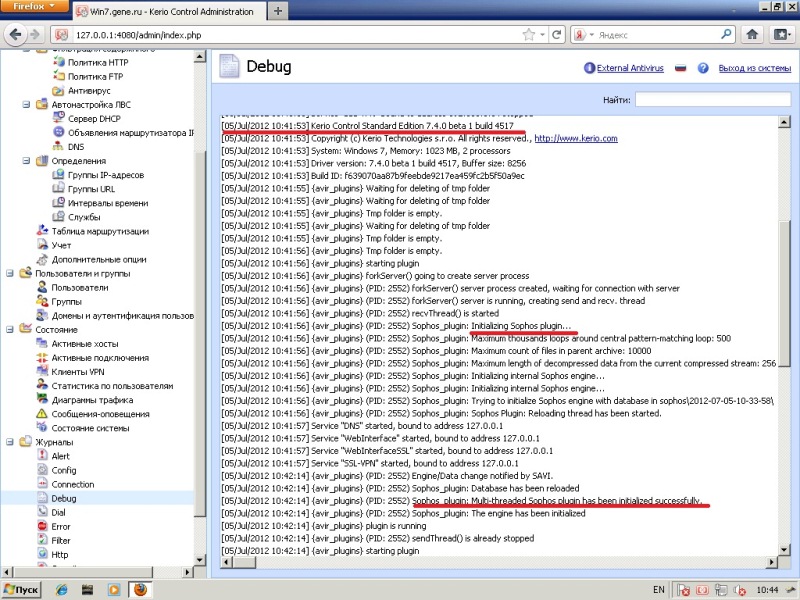Launch Internet Explorer from the taskbar
Screen dimensions: 800x600
click(62, 589)
